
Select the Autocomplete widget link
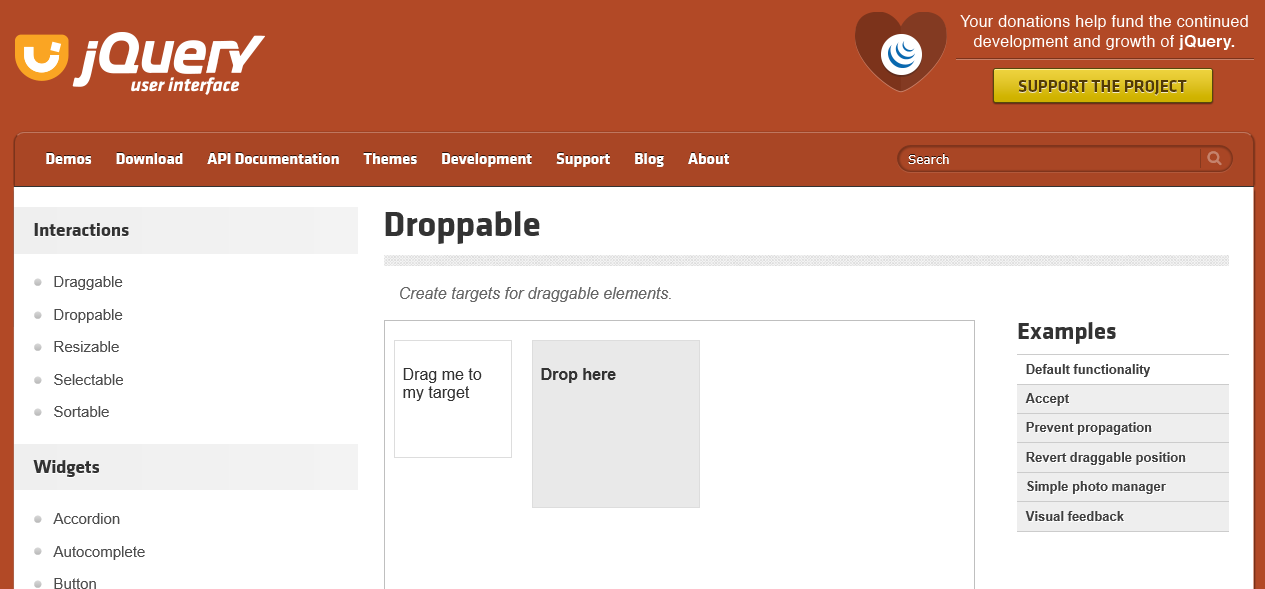pos(99,552)
